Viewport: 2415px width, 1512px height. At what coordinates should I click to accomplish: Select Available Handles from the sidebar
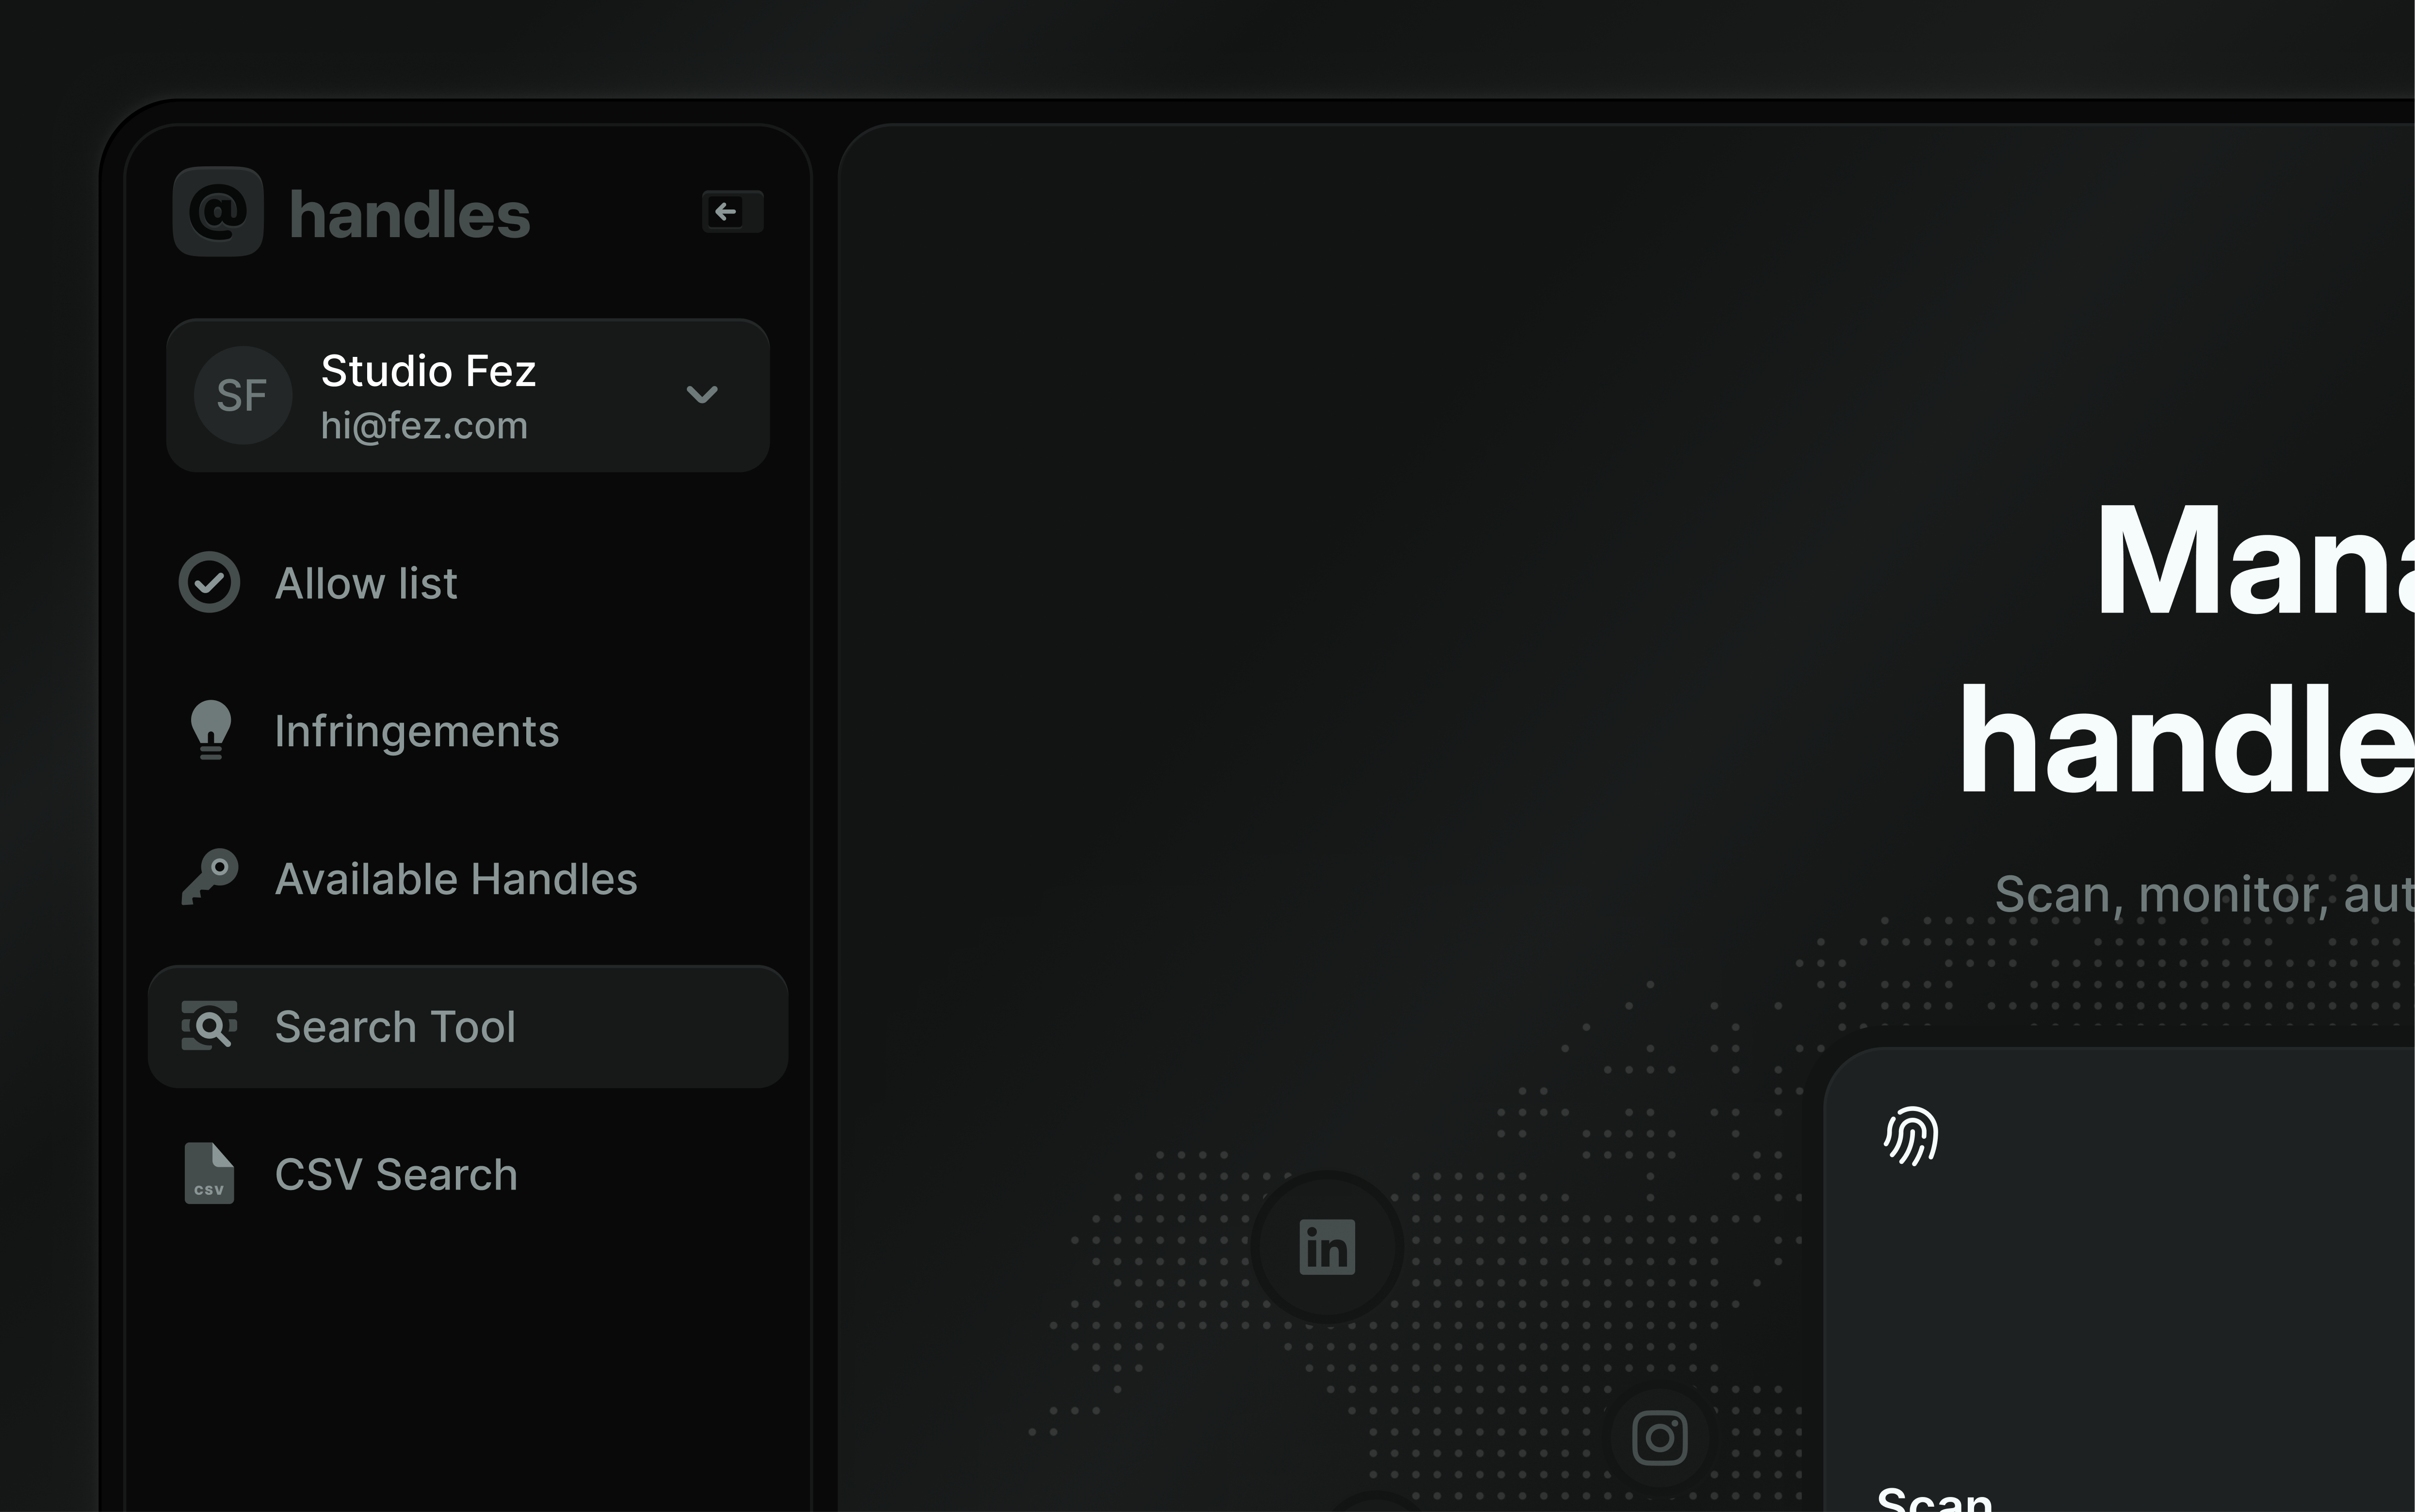456,878
